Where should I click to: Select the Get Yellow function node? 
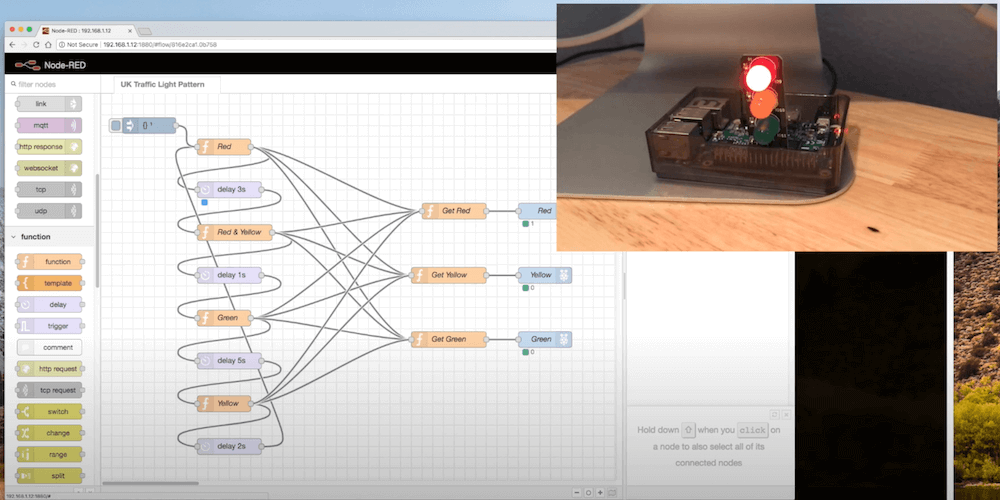[x=449, y=275]
